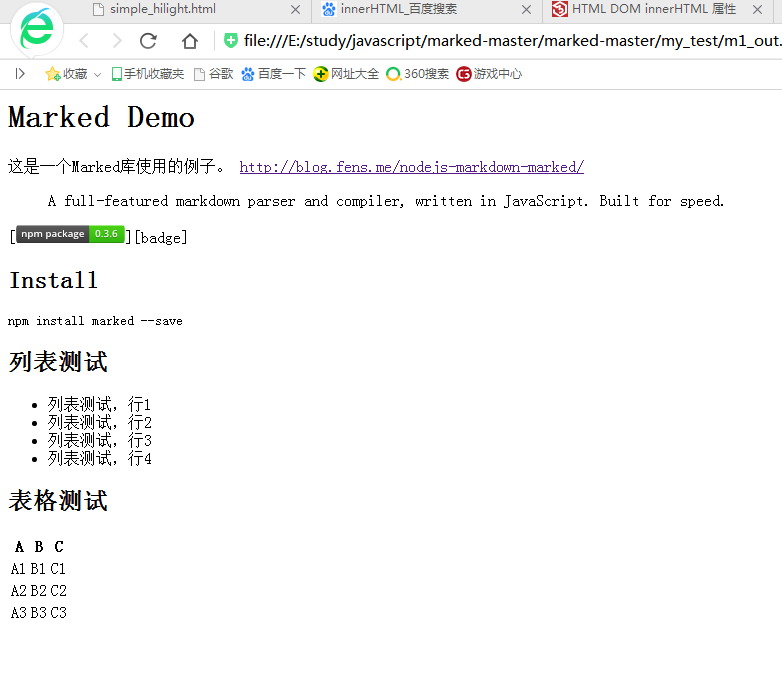The width and height of the screenshot is (782, 696).
Task: Click table header cell A
Action: (19, 547)
